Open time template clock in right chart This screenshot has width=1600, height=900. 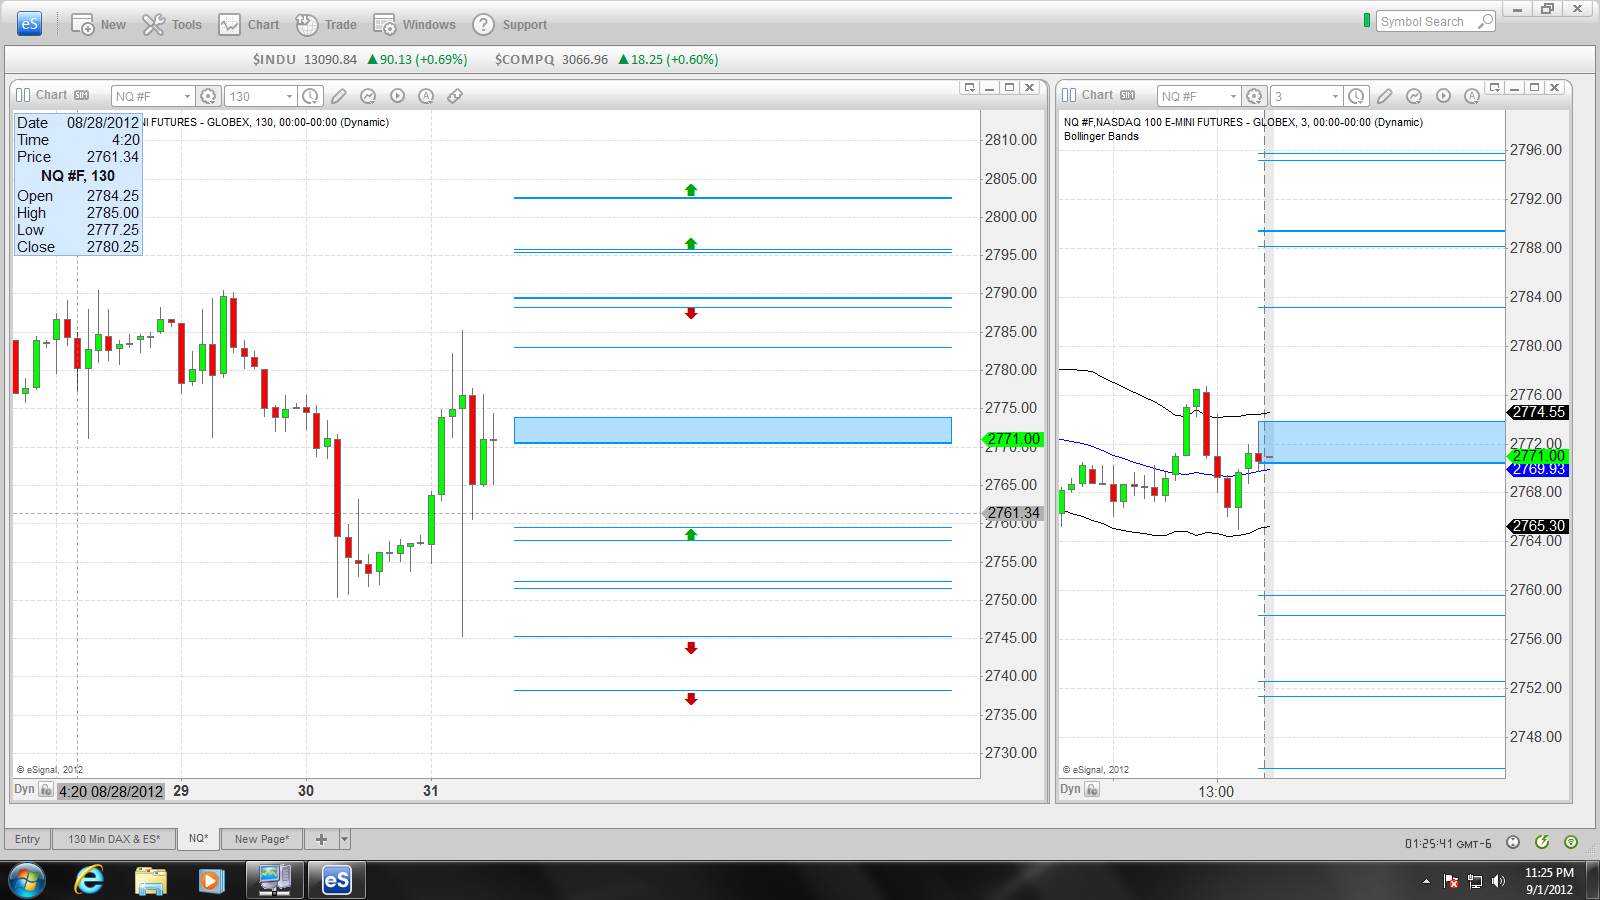pyautogui.click(x=1356, y=96)
